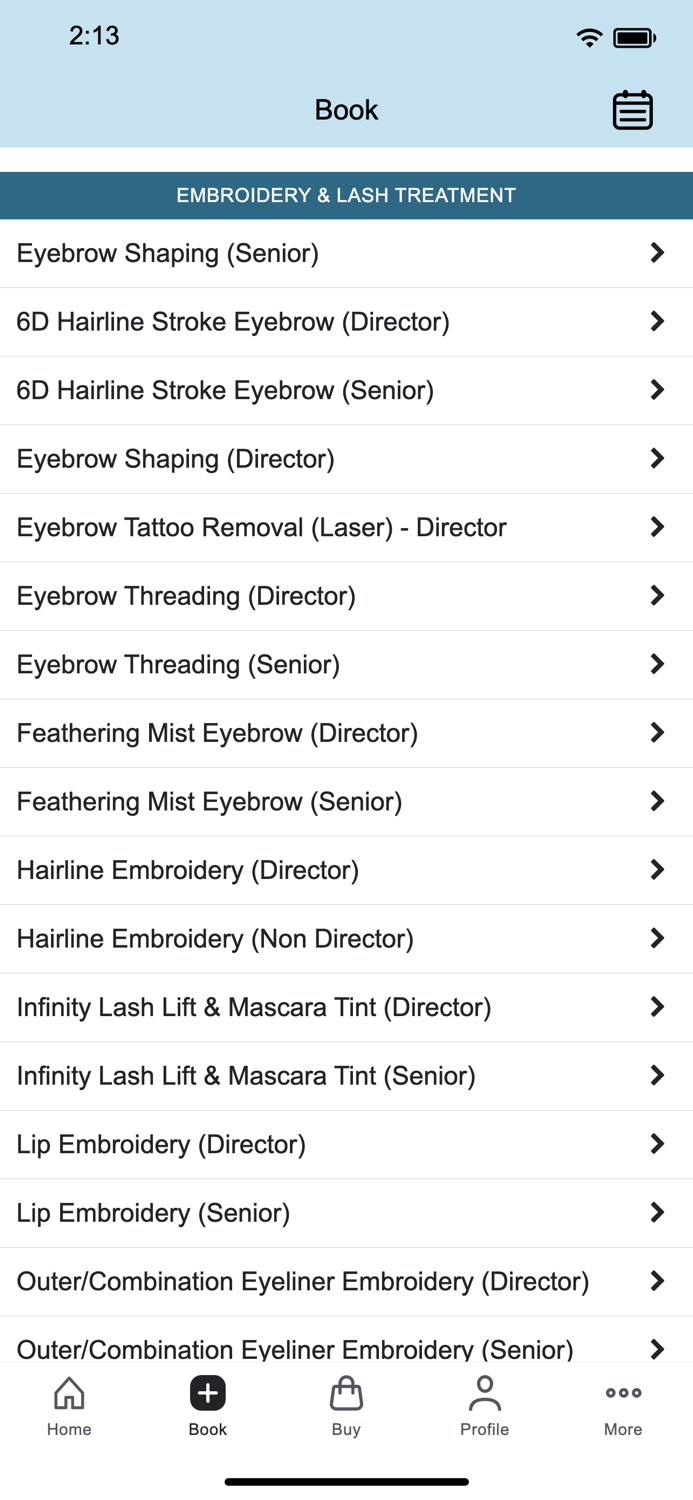Screen dimensions: 693x1500
Task: Pick Infinity Lash Lift & Mascara Tint (Director)
Action: (254, 1007)
